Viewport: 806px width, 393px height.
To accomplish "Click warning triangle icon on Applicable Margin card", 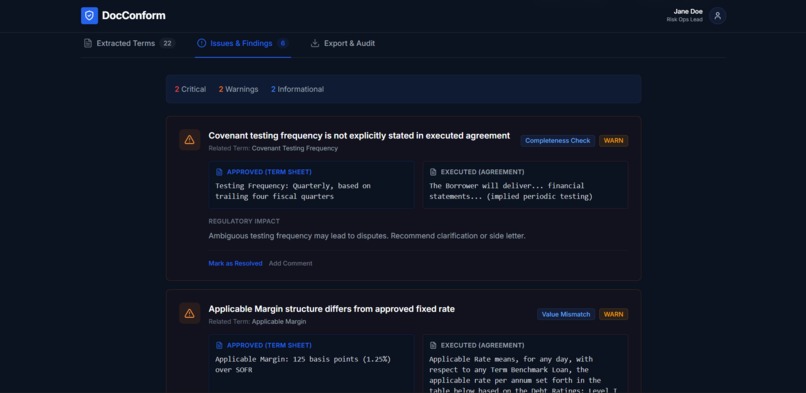I will coord(190,313).
